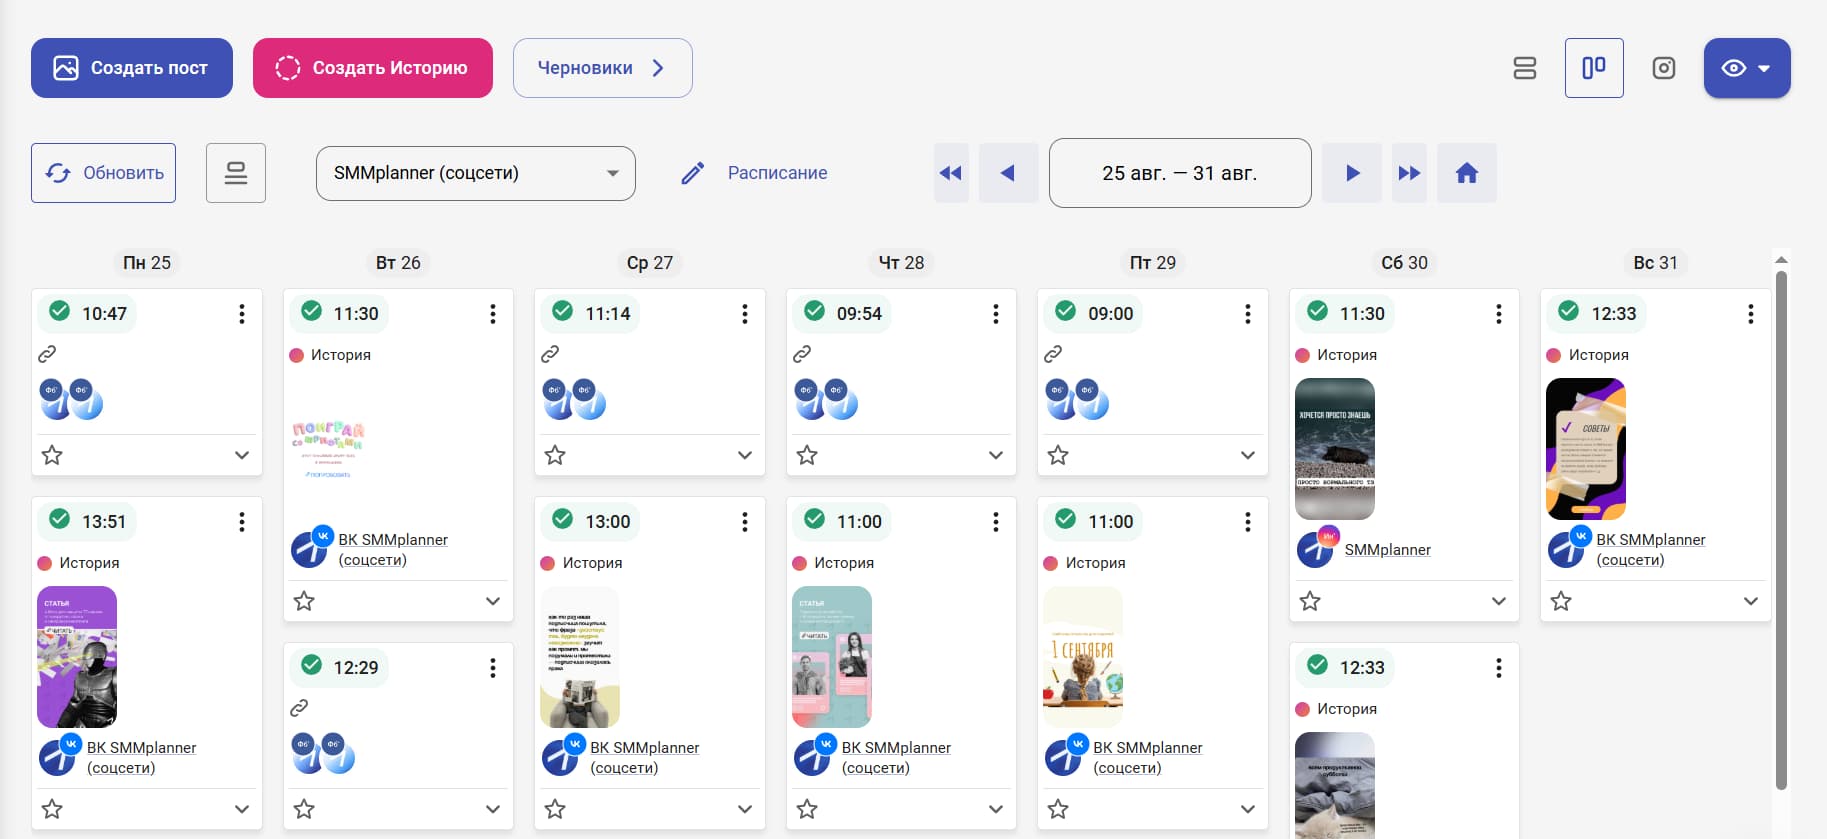Click the Обновить refresh button

tap(104, 173)
